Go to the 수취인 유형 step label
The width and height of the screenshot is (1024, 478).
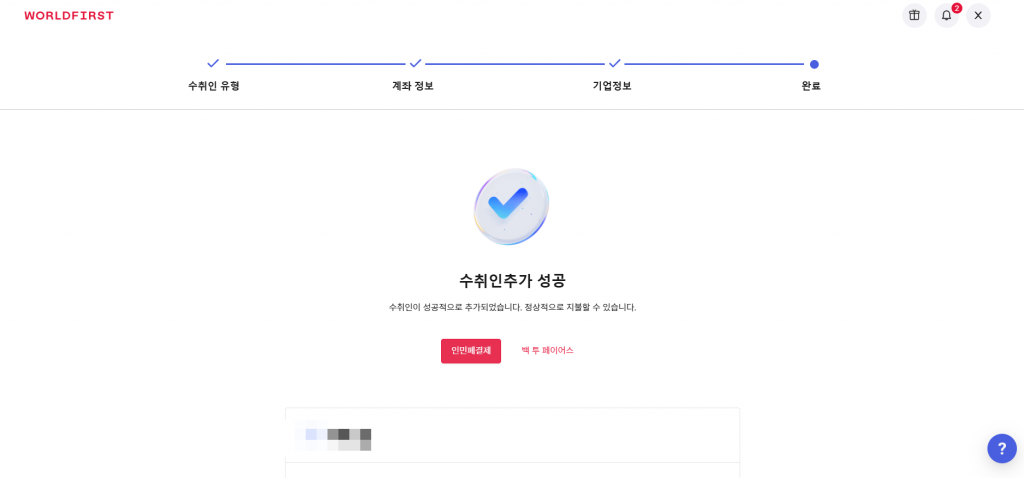[x=214, y=86]
